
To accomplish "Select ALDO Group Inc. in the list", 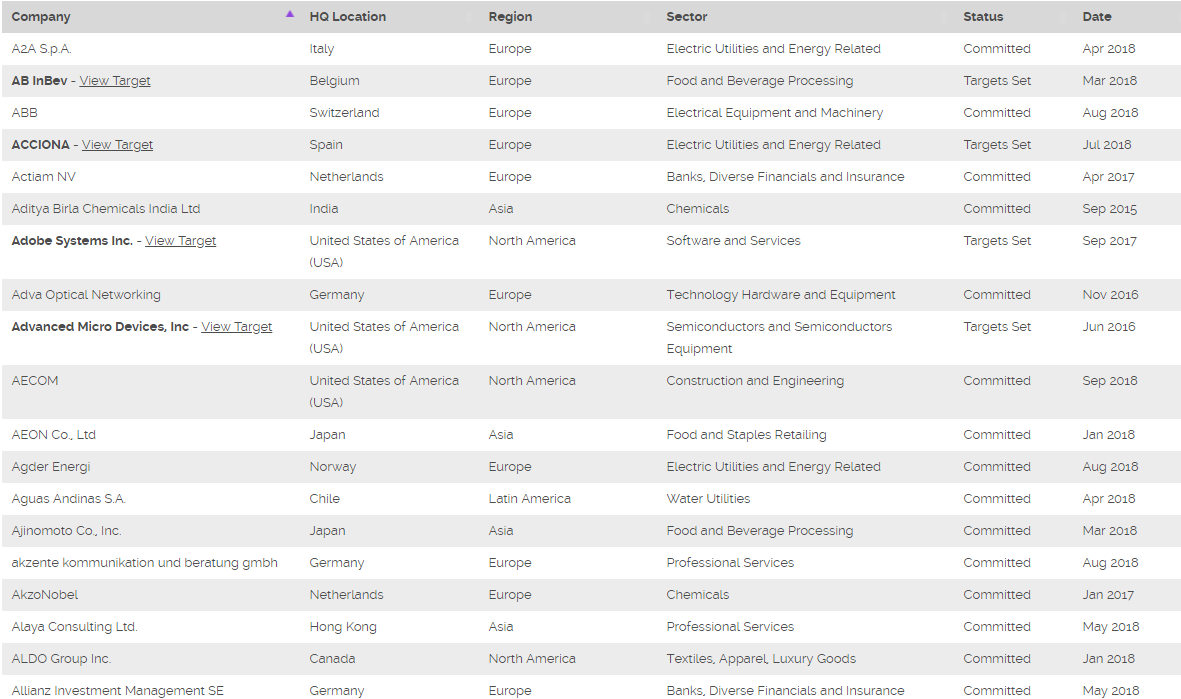I will tap(61, 659).
